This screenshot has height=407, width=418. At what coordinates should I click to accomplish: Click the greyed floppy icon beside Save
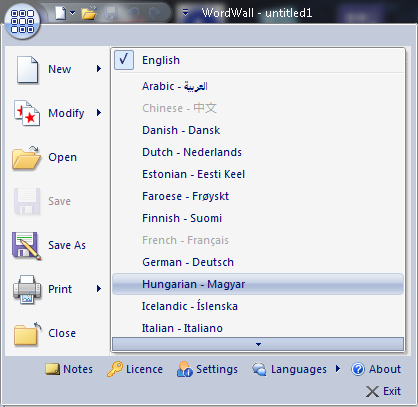point(27,201)
